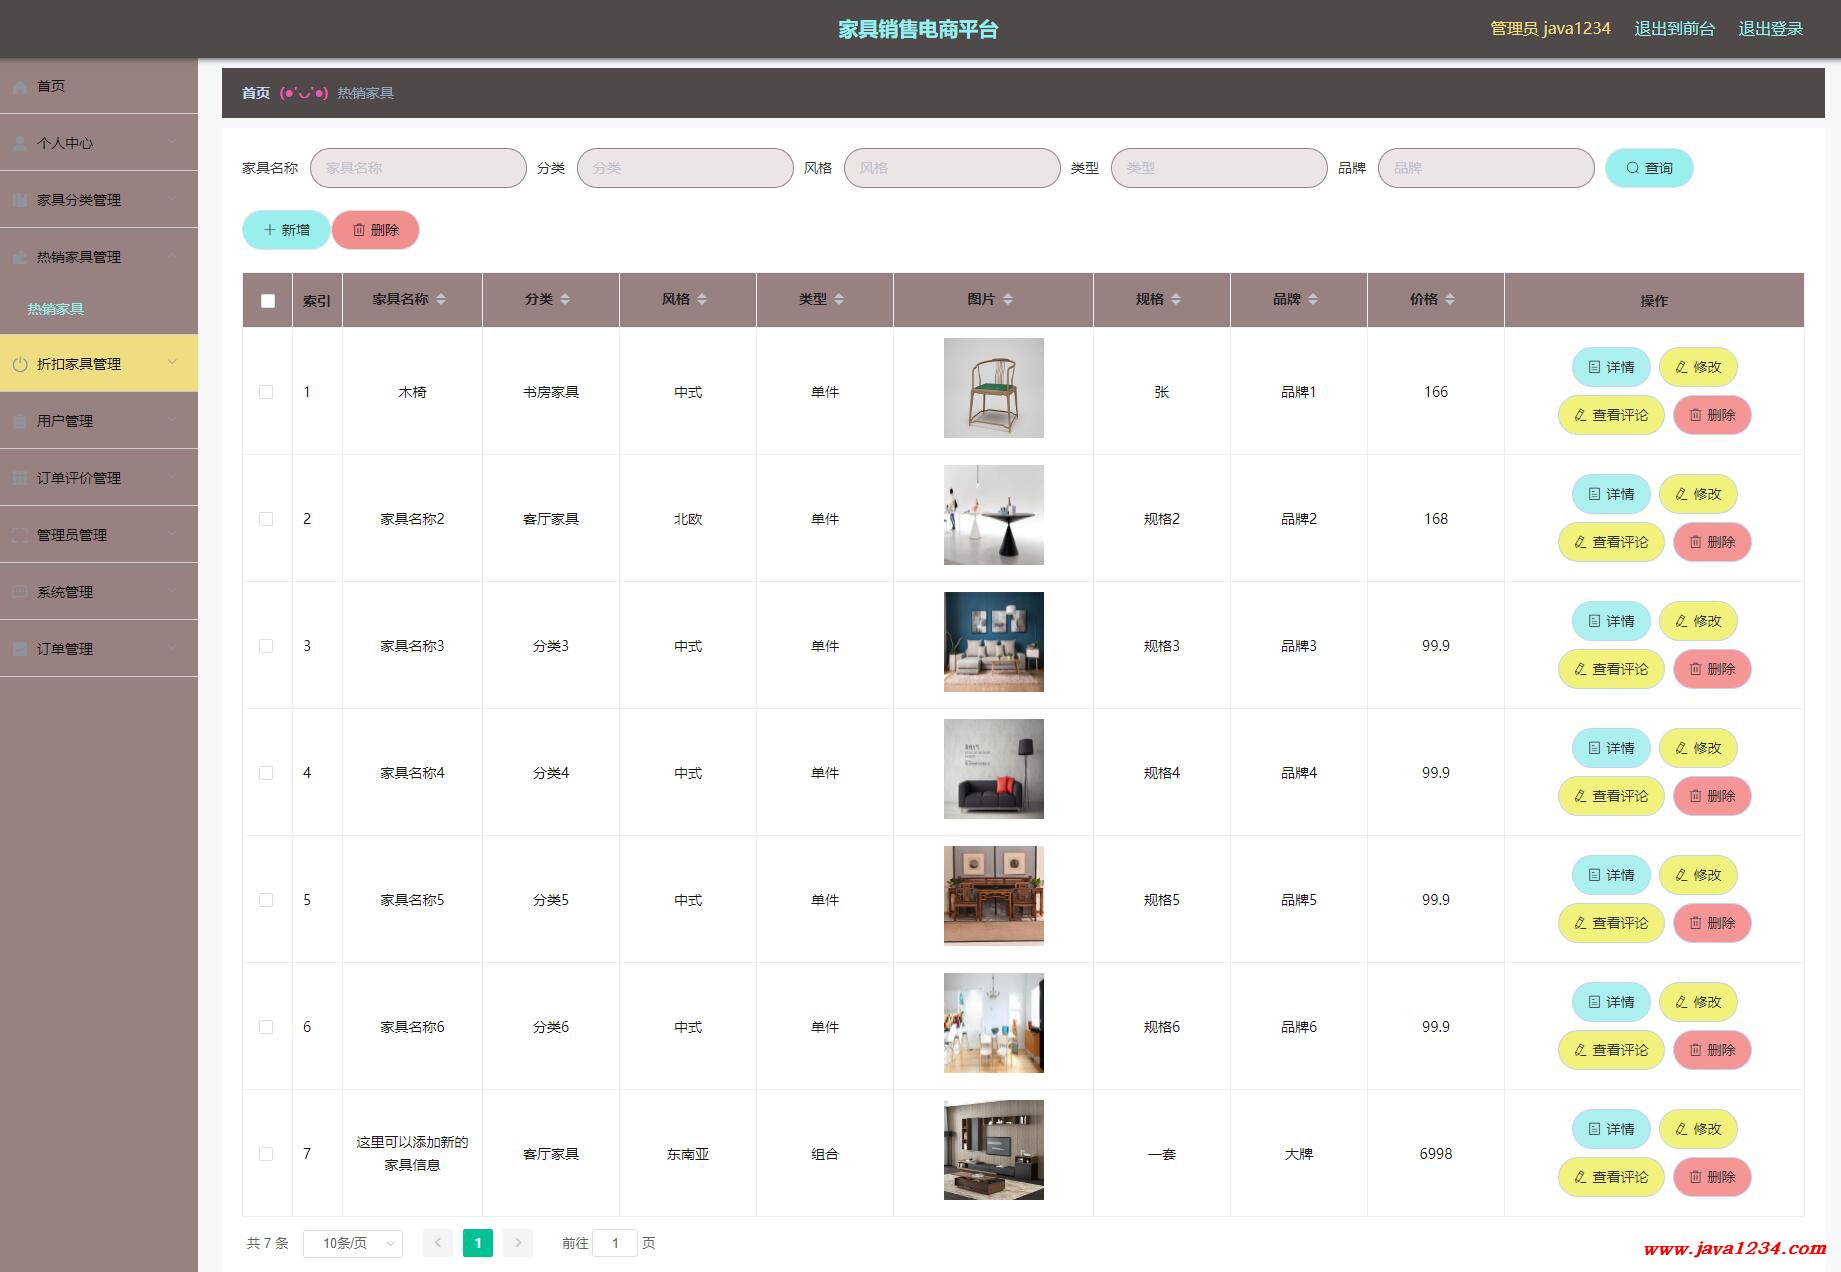Screen dimensions: 1841x1272
Task: Open the row 7 TV cabinet thumbnail
Action: (994, 1150)
